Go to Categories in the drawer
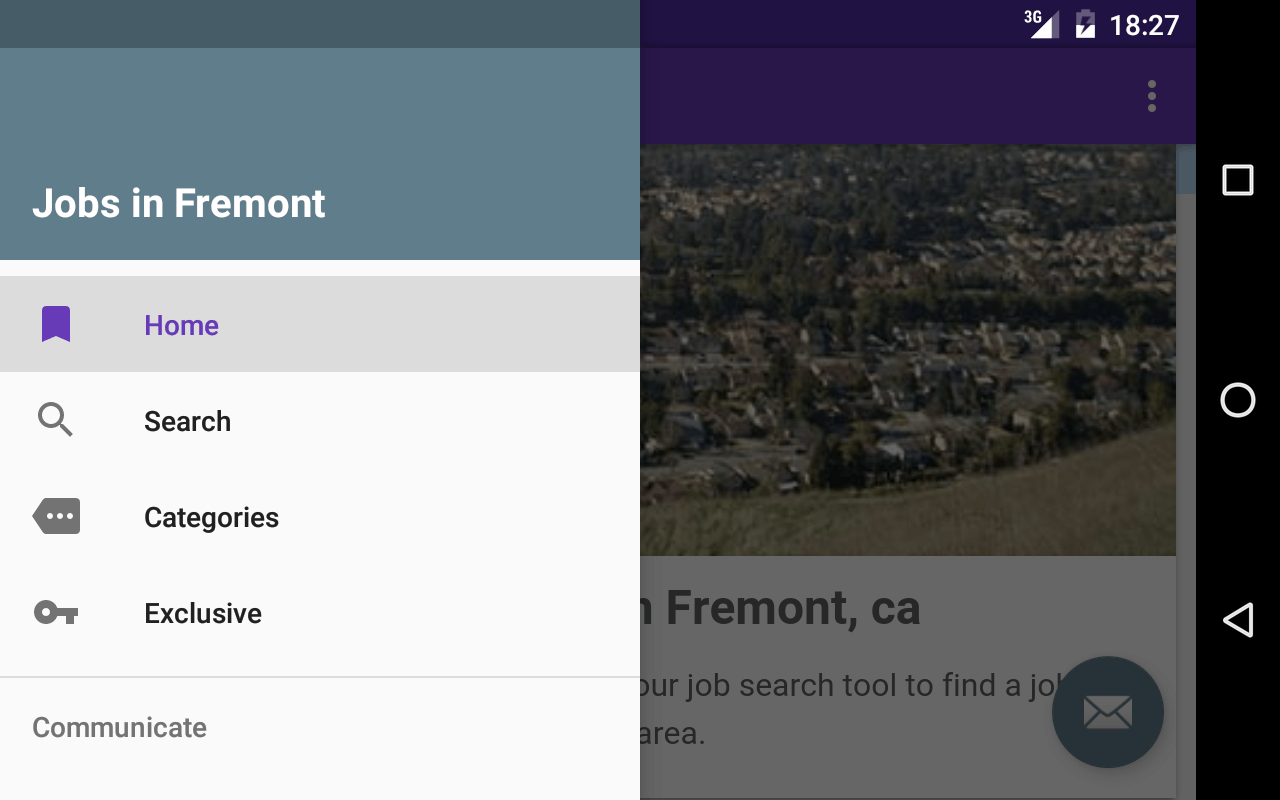Screen dimensions: 1280x800 point(211,517)
